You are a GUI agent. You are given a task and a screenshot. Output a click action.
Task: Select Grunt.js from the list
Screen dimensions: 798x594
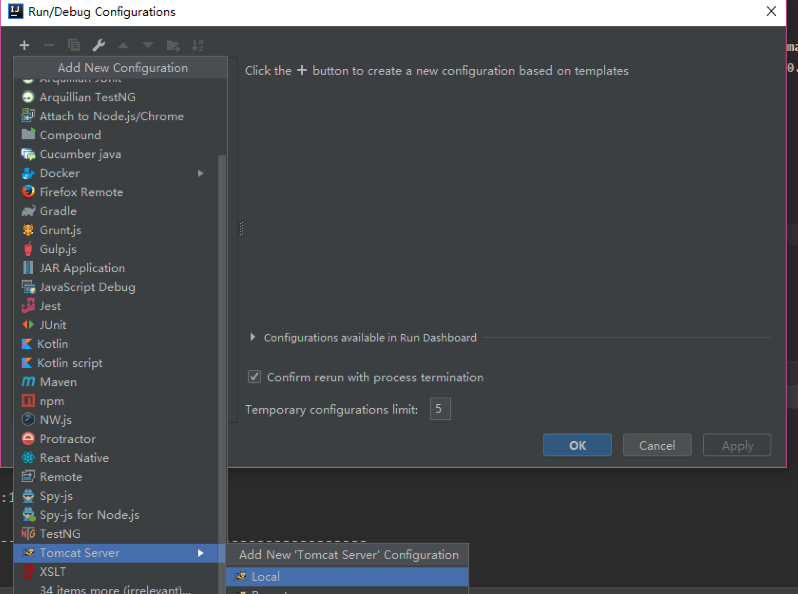tap(116, 230)
